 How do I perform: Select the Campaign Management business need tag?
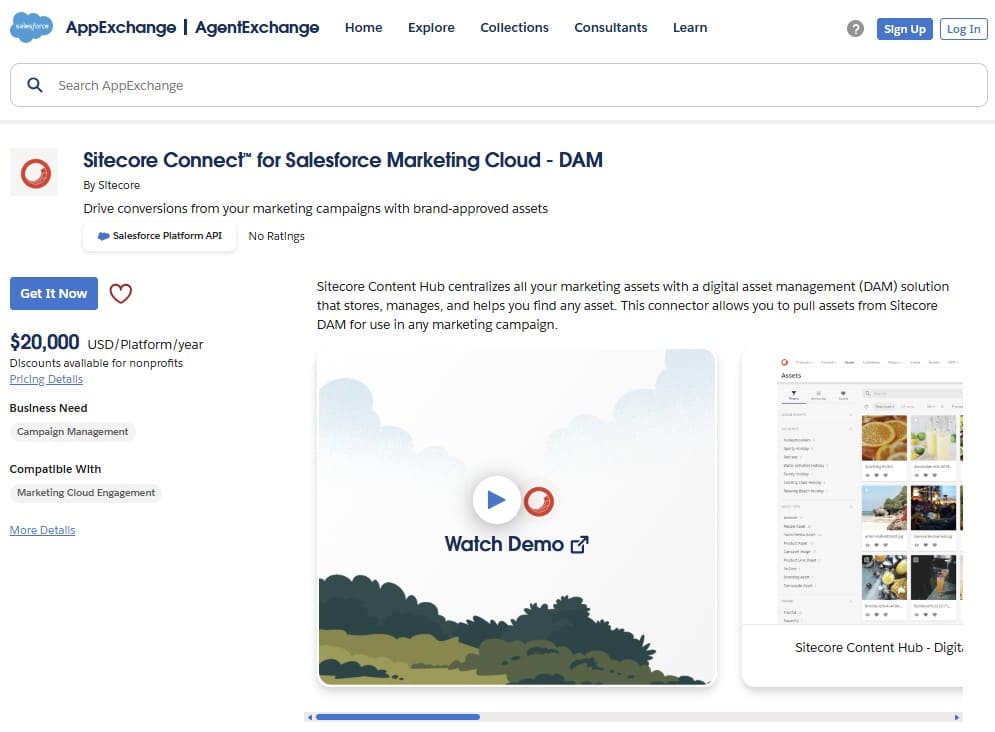72,431
